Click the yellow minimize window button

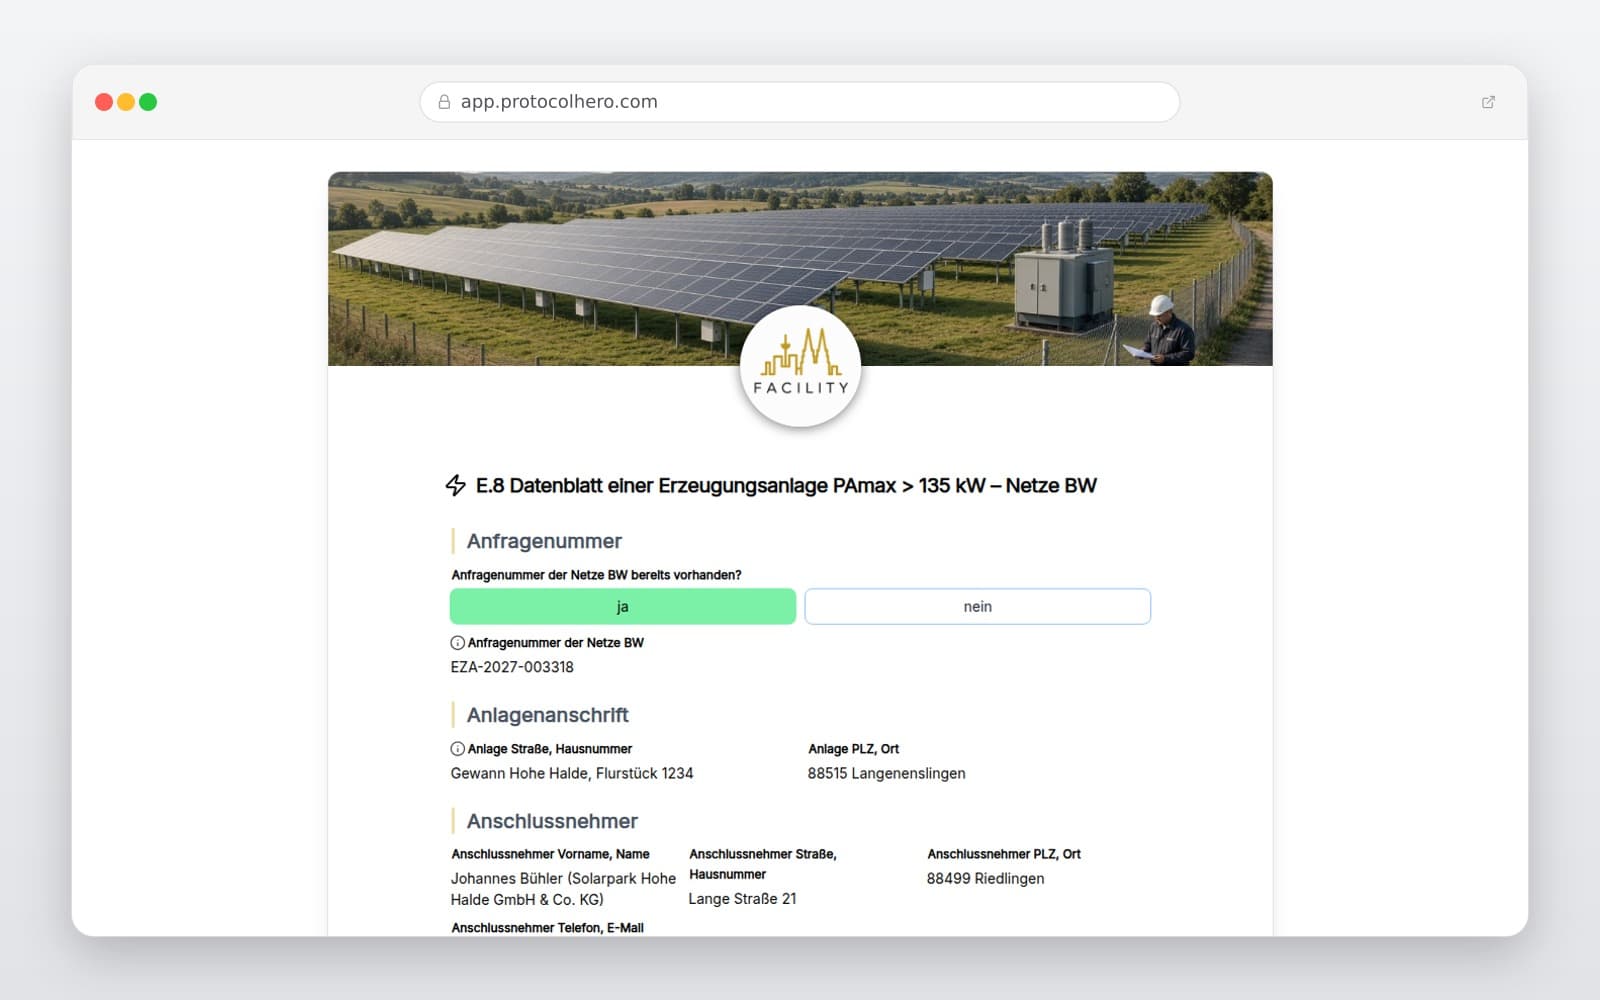click(x=126, y=102)
